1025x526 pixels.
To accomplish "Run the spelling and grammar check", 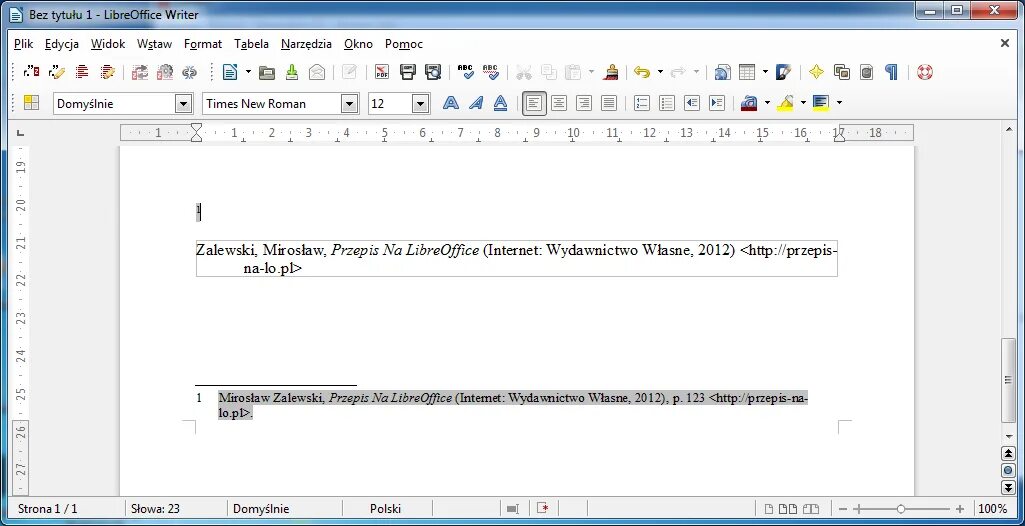I will click(x=465, y=72).
